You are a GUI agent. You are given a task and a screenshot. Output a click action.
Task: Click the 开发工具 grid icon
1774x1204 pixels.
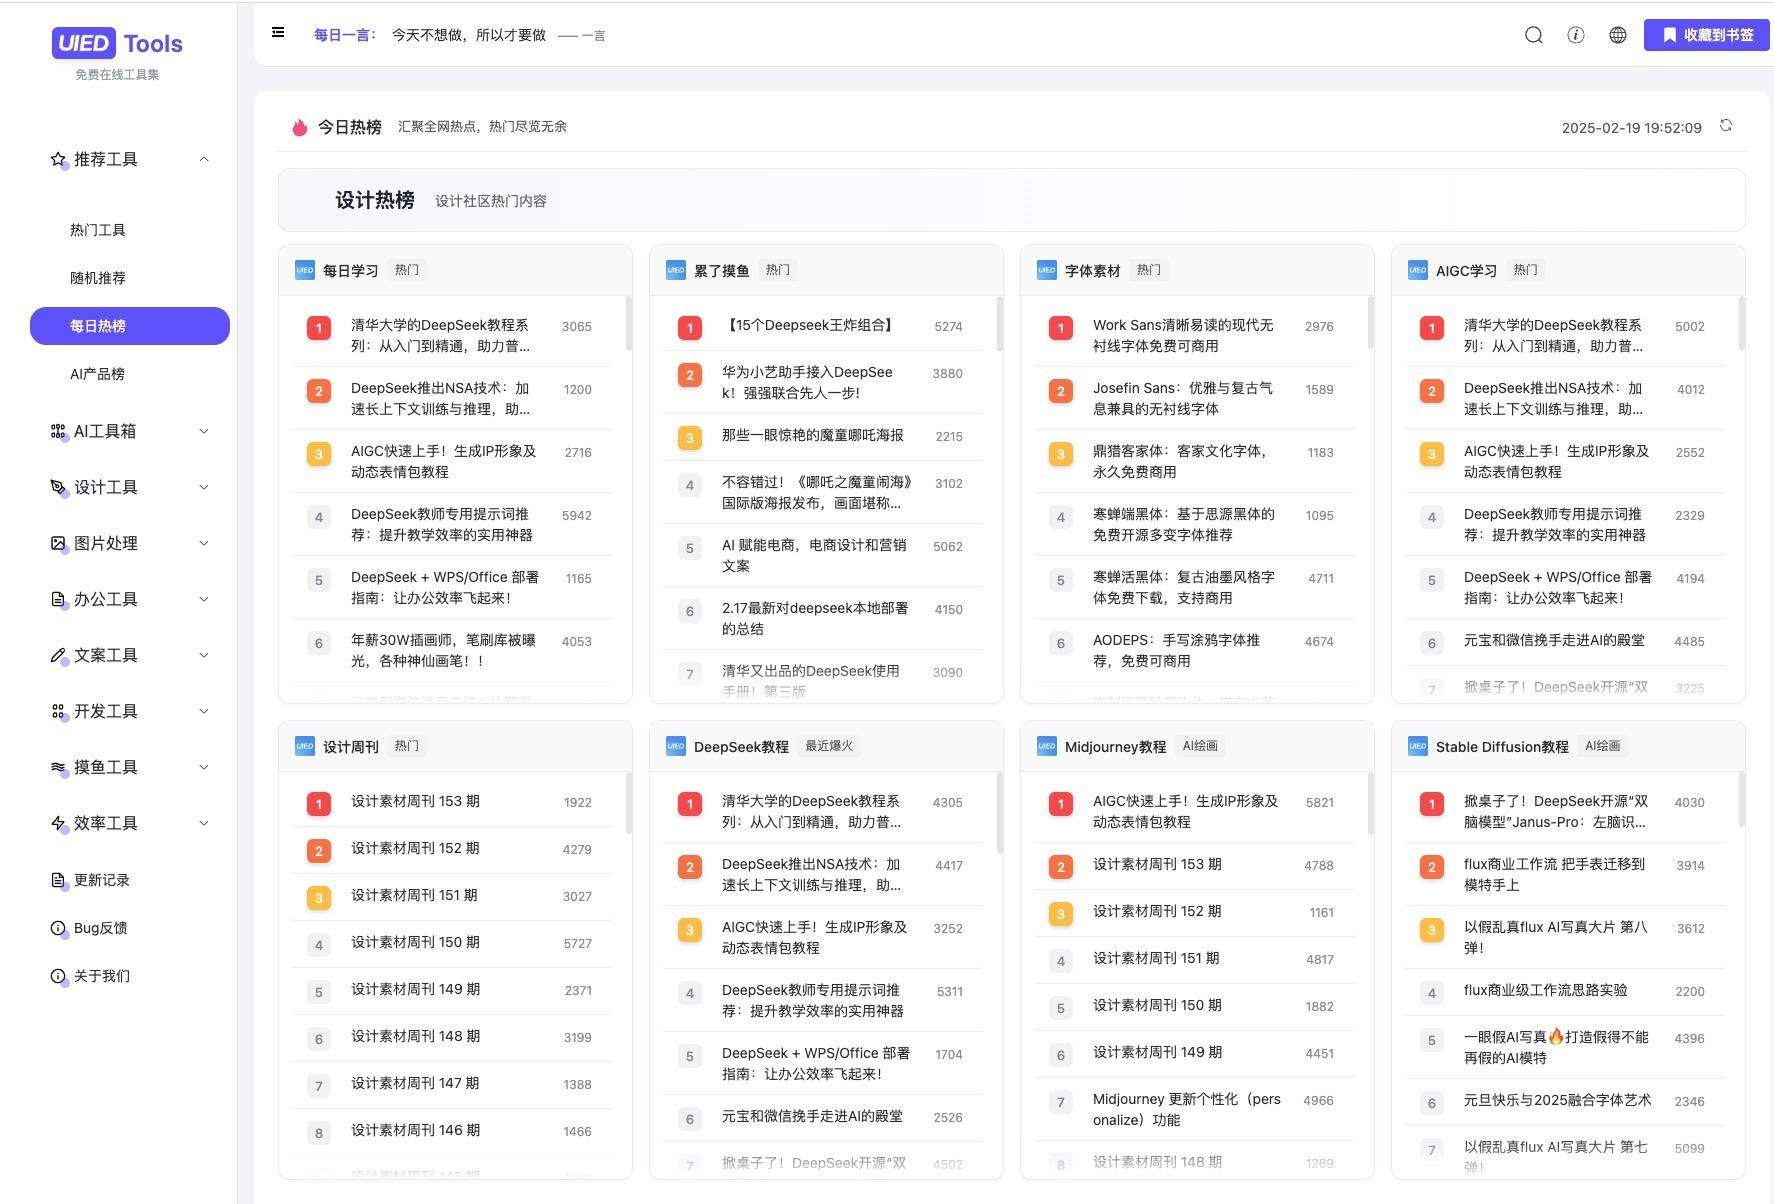(x=58, y=712)
